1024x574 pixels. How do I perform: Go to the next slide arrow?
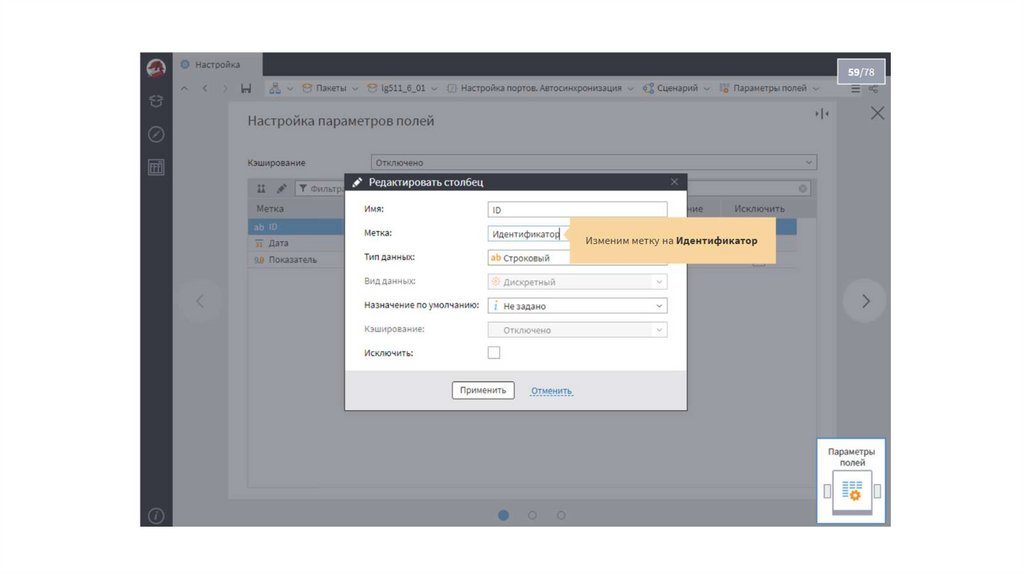click(x=865, y=301)
